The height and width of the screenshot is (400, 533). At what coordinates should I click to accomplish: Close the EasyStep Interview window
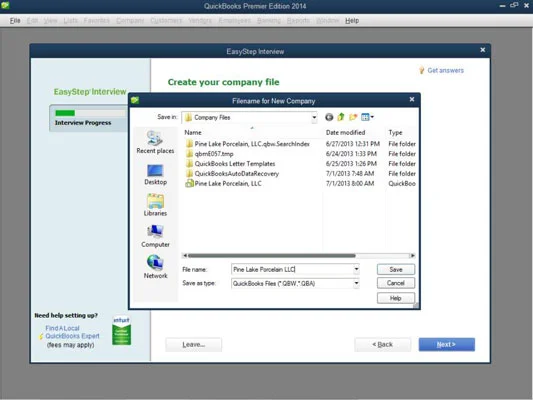click(482, 50)
